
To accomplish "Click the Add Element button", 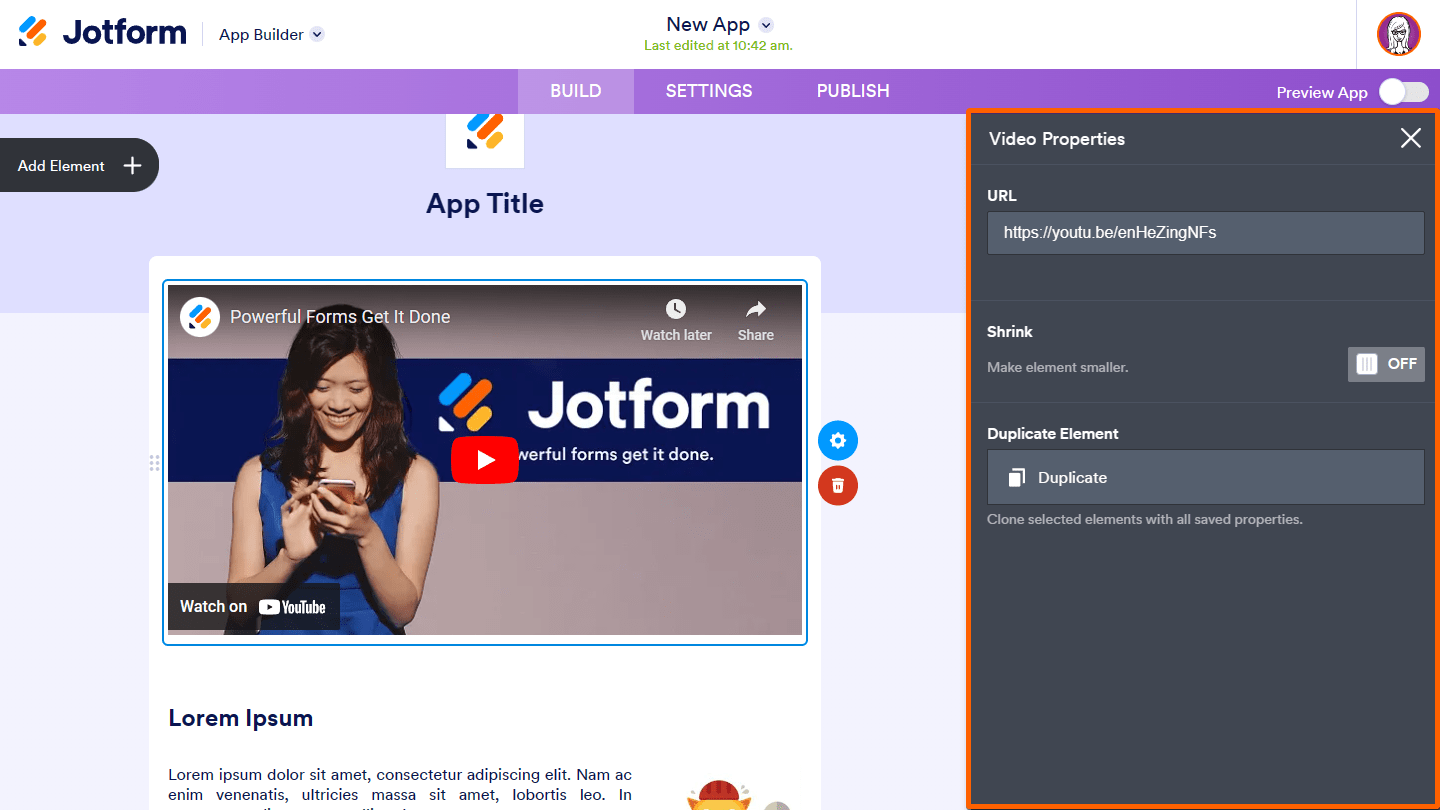I will point(79,166).
